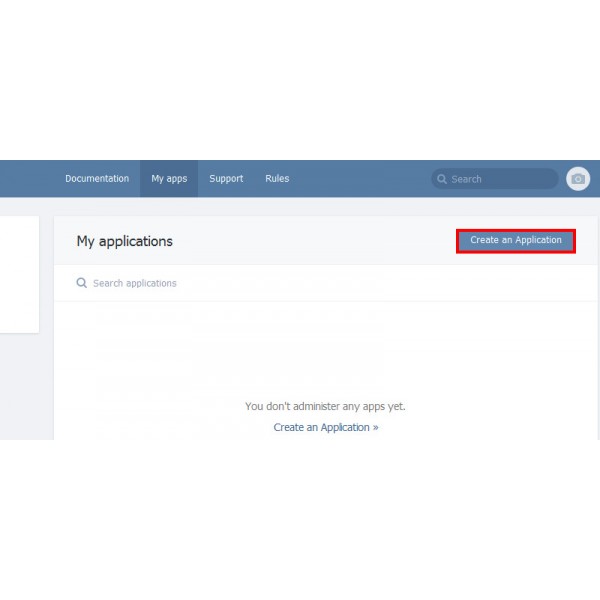Open the camera profile avatar
The height and width of the screenshot is (600, 600).
click(x=578, y=179)
